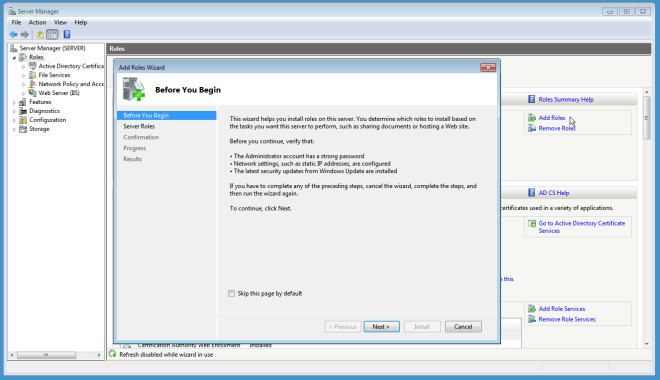Expand the Diagnostics tree node
The width and height of the screenshot is (660, 380).
(14, 111)
